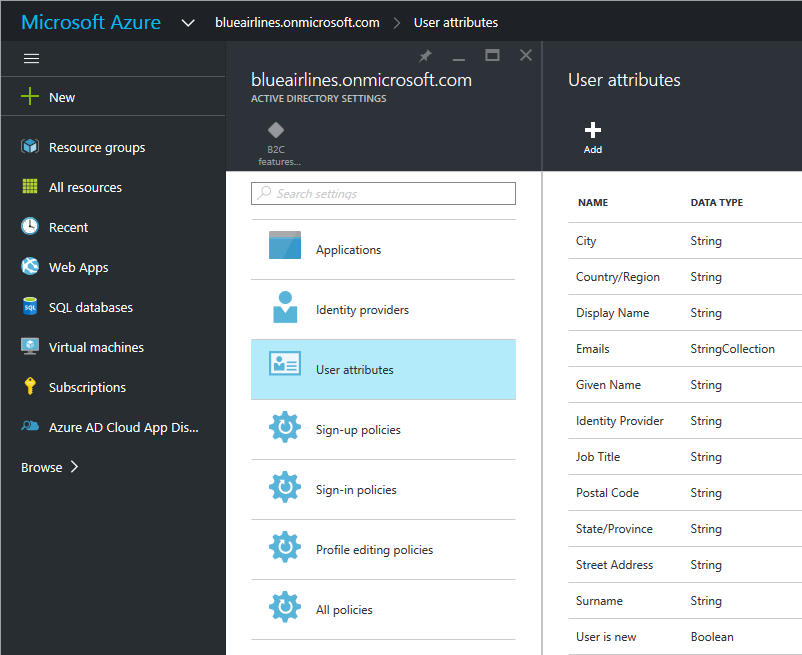The width and height of the screenshot is (802, 655).
Task: Sort by the NAME column header
Action: tap(593, 202)
